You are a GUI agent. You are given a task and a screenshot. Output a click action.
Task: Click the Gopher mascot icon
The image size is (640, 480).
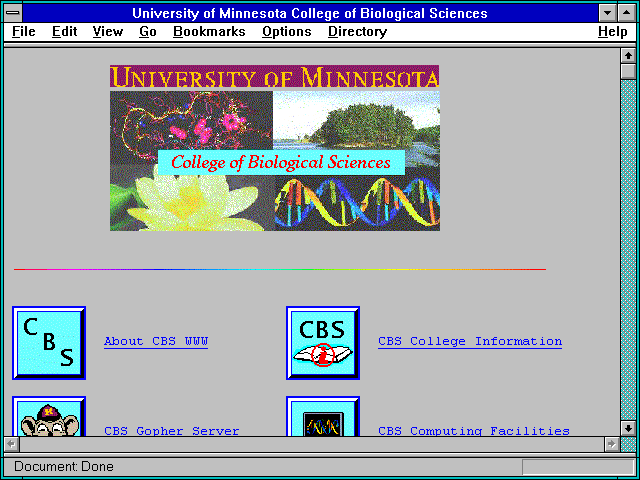(49, 416)
